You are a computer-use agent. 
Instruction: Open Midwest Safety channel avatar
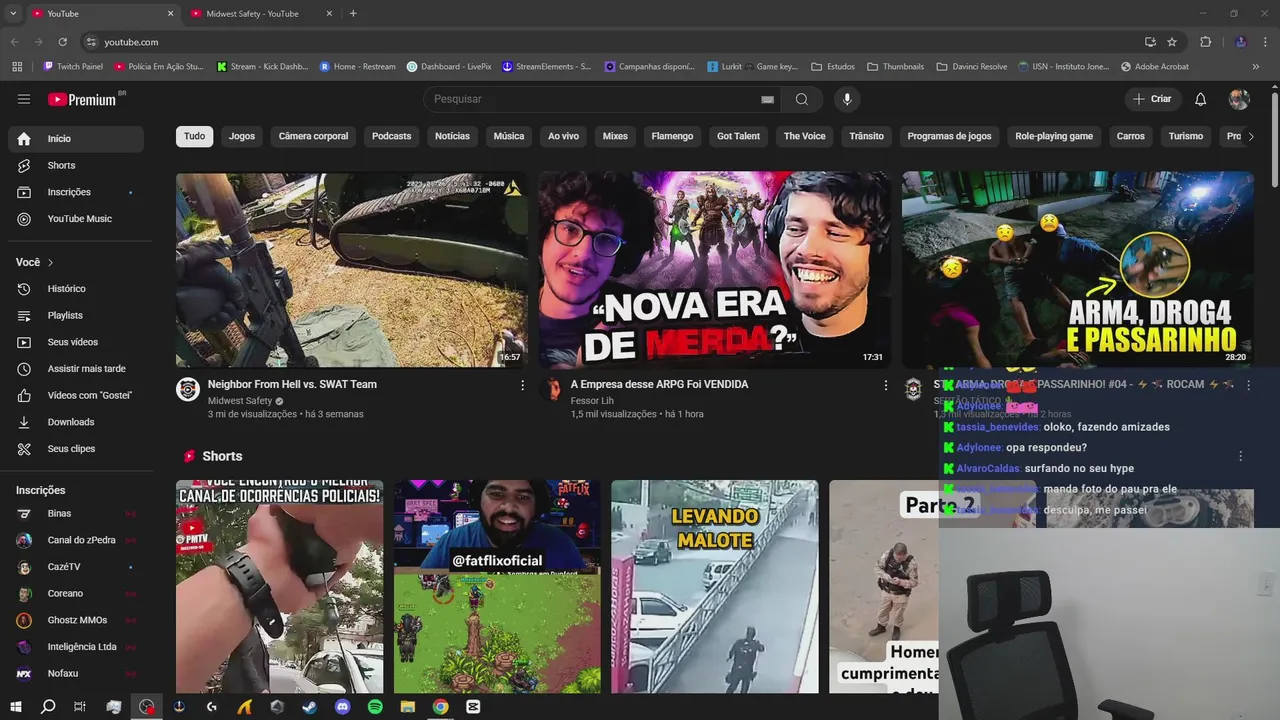[188, 389]
